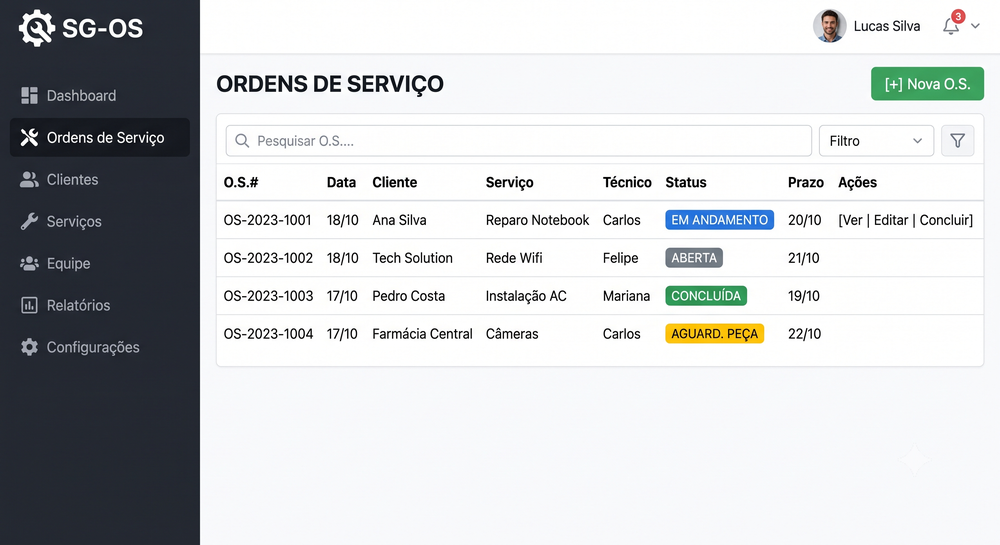Image resolution: width=1000 pixels, height=545 pixels.
Task: Sort by Prazo column header
Action: pos(805,182)
